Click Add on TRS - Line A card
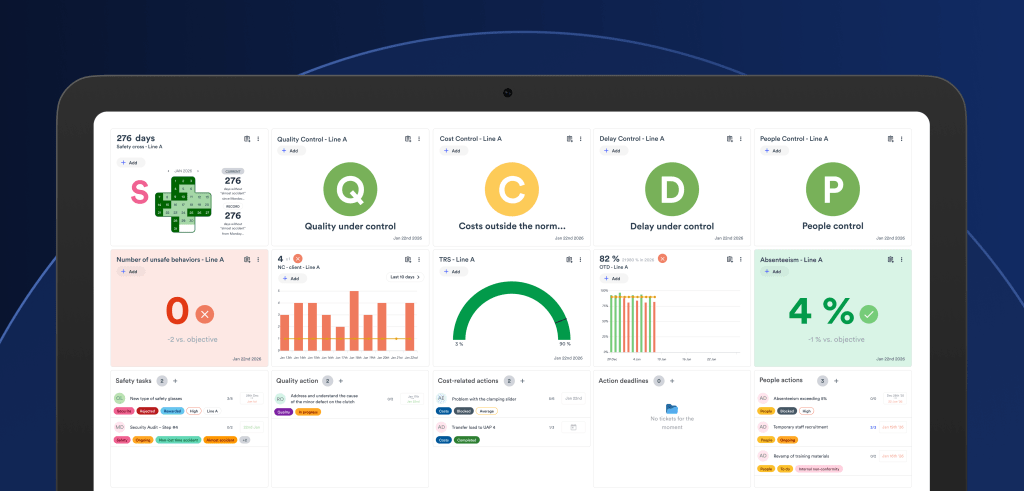 click(454, 271)
